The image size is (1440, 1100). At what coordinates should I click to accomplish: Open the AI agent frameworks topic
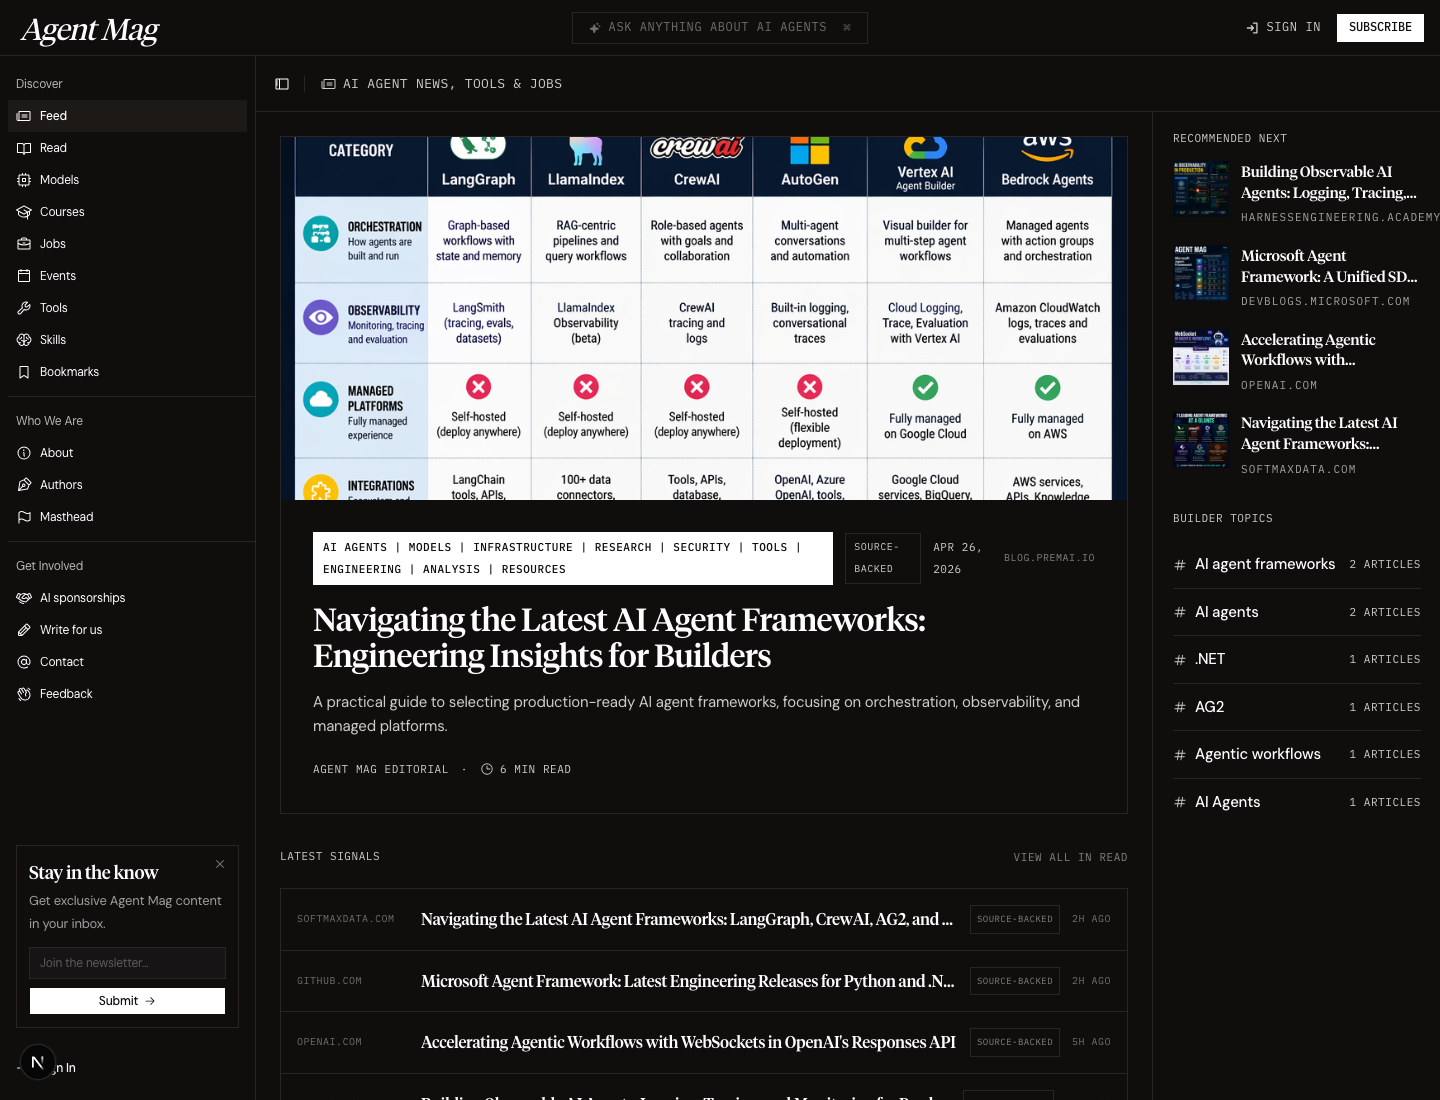[x=1264, y=564]
